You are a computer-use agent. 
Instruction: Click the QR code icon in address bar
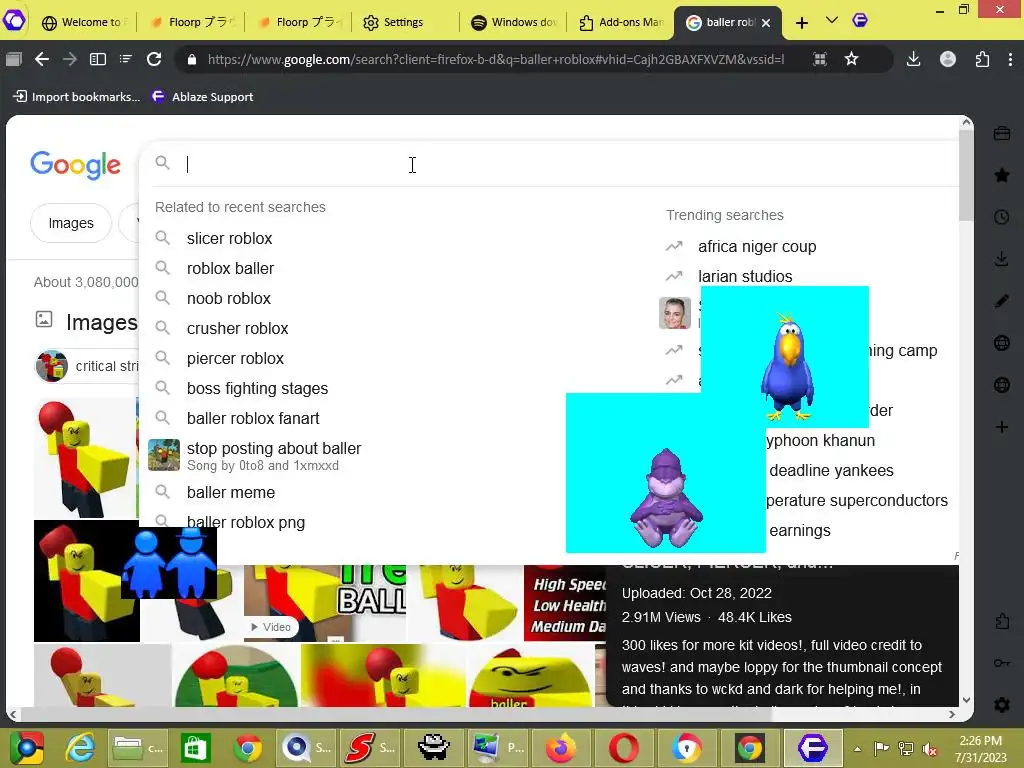tap(820, 59)
